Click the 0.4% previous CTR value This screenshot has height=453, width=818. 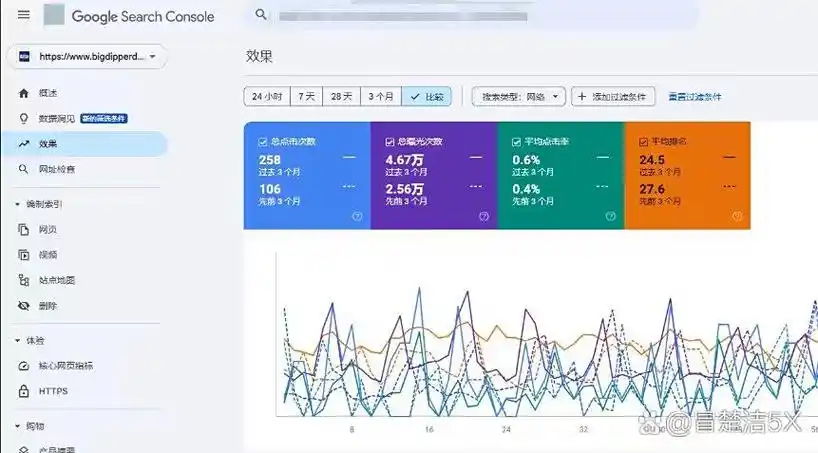coord(526,189)
